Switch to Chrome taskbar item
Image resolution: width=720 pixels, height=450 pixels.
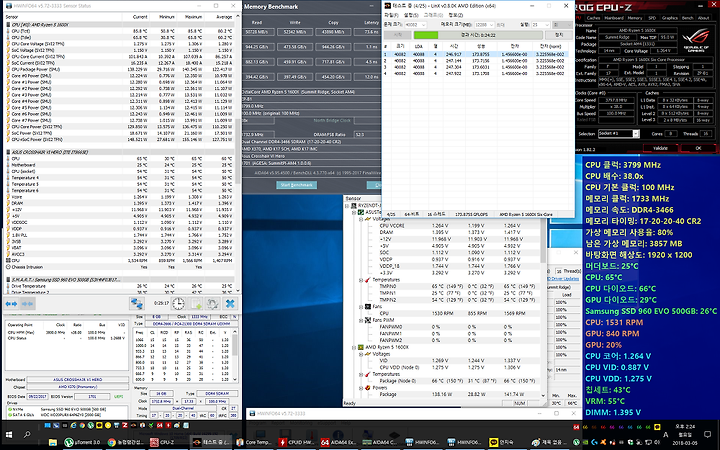click(x=125, y=442)
